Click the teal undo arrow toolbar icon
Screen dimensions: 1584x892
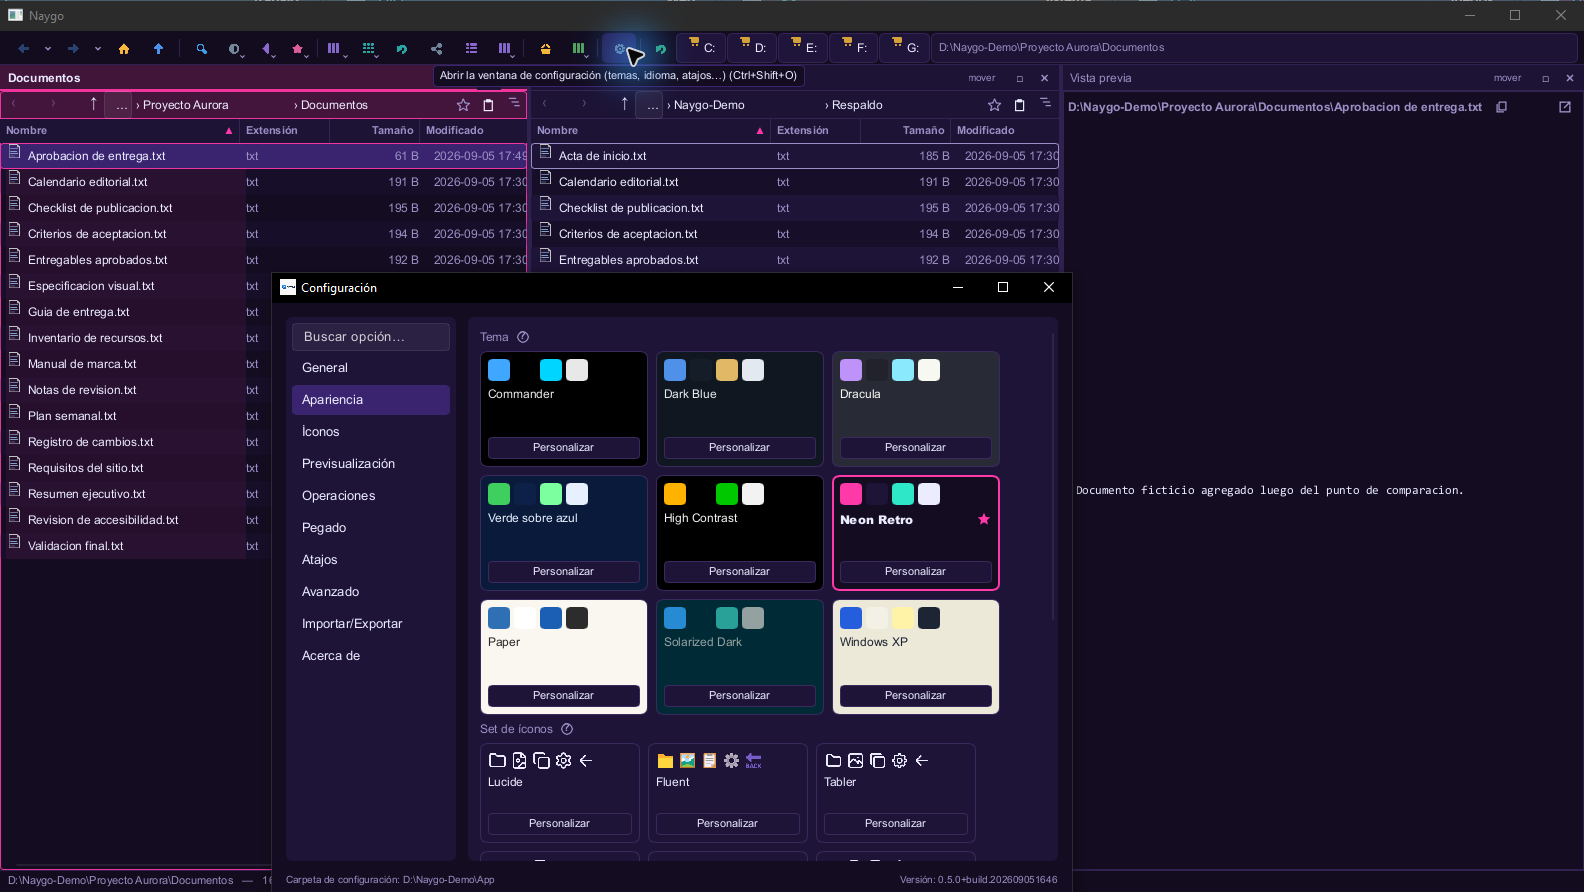pos(402,48)
